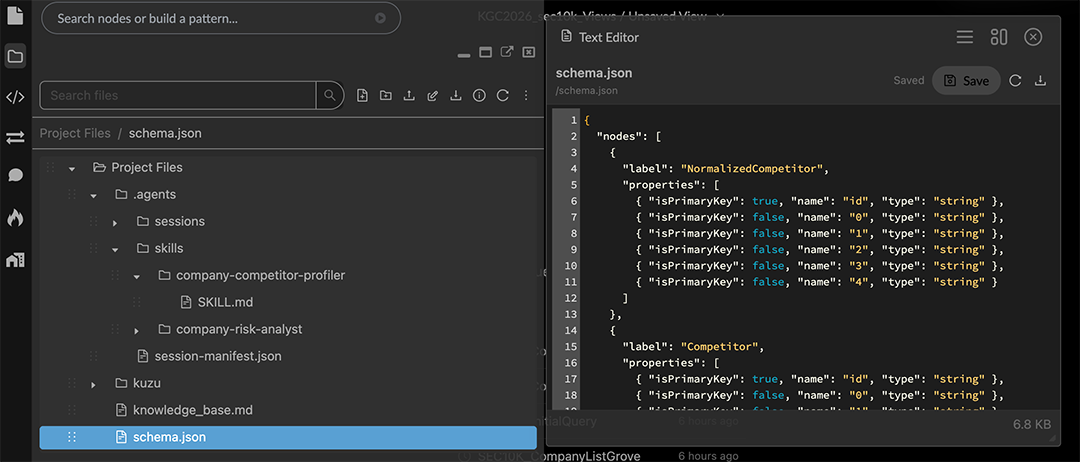Expand the kuzu folder
This screenshot has width=1080, height=462.
tap(94, 384)
